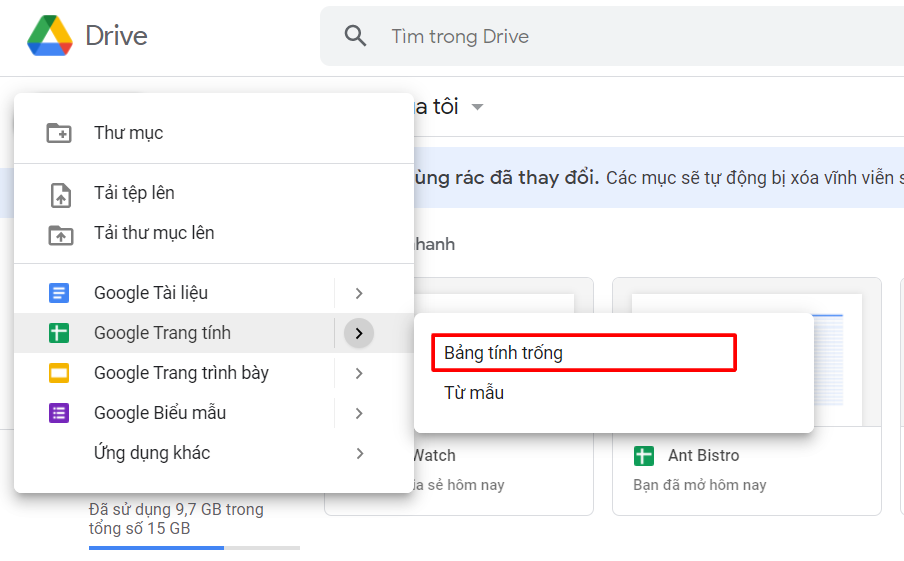Screen dimensions: 904x561
Task: Type in the Tìm trong Drive field
Action: (600, 36)
